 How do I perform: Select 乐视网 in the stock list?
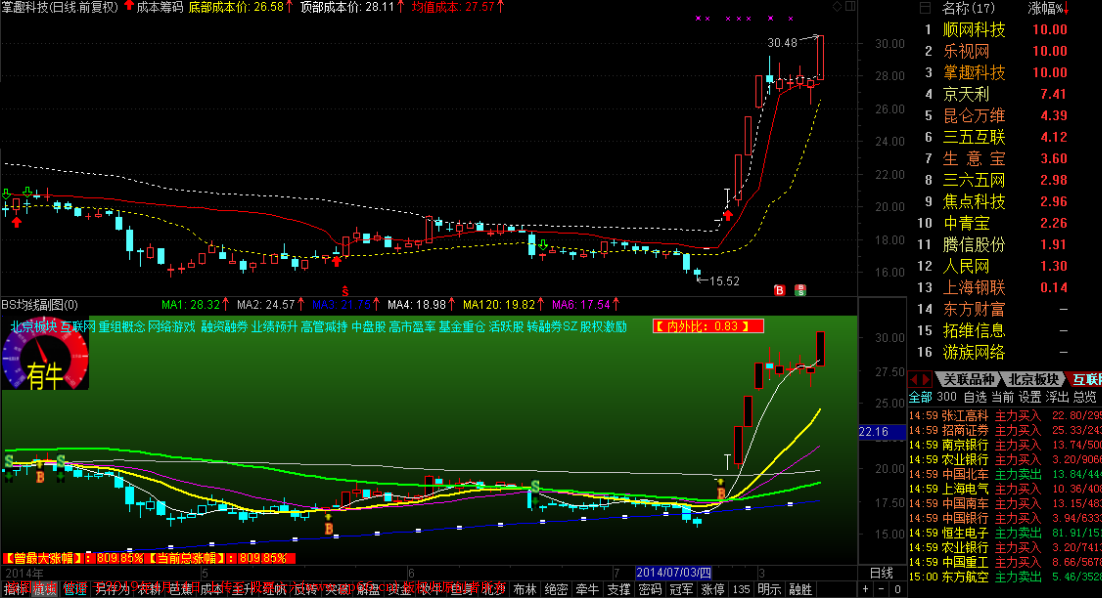(x=966, y=51)
